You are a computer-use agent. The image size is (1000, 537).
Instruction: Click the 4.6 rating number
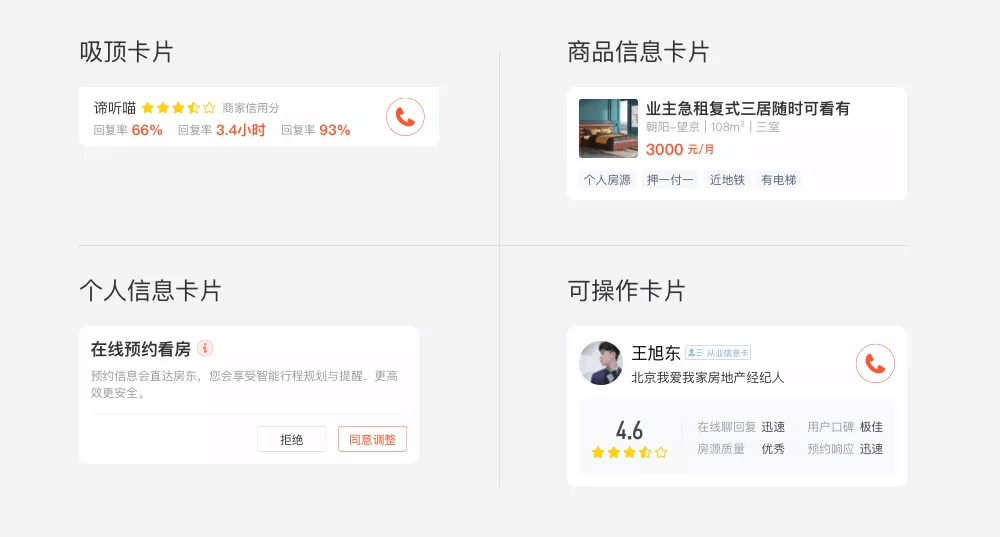tap(629, 430)
